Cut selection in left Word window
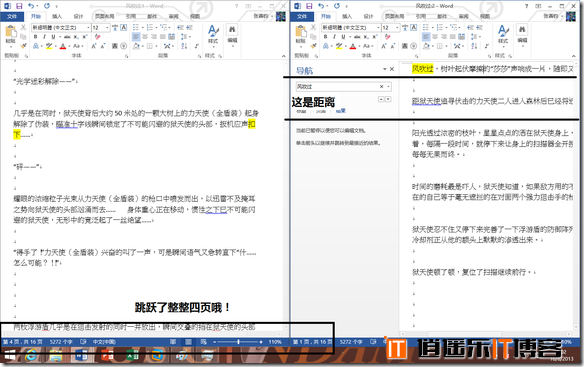 tap(23, 27)
